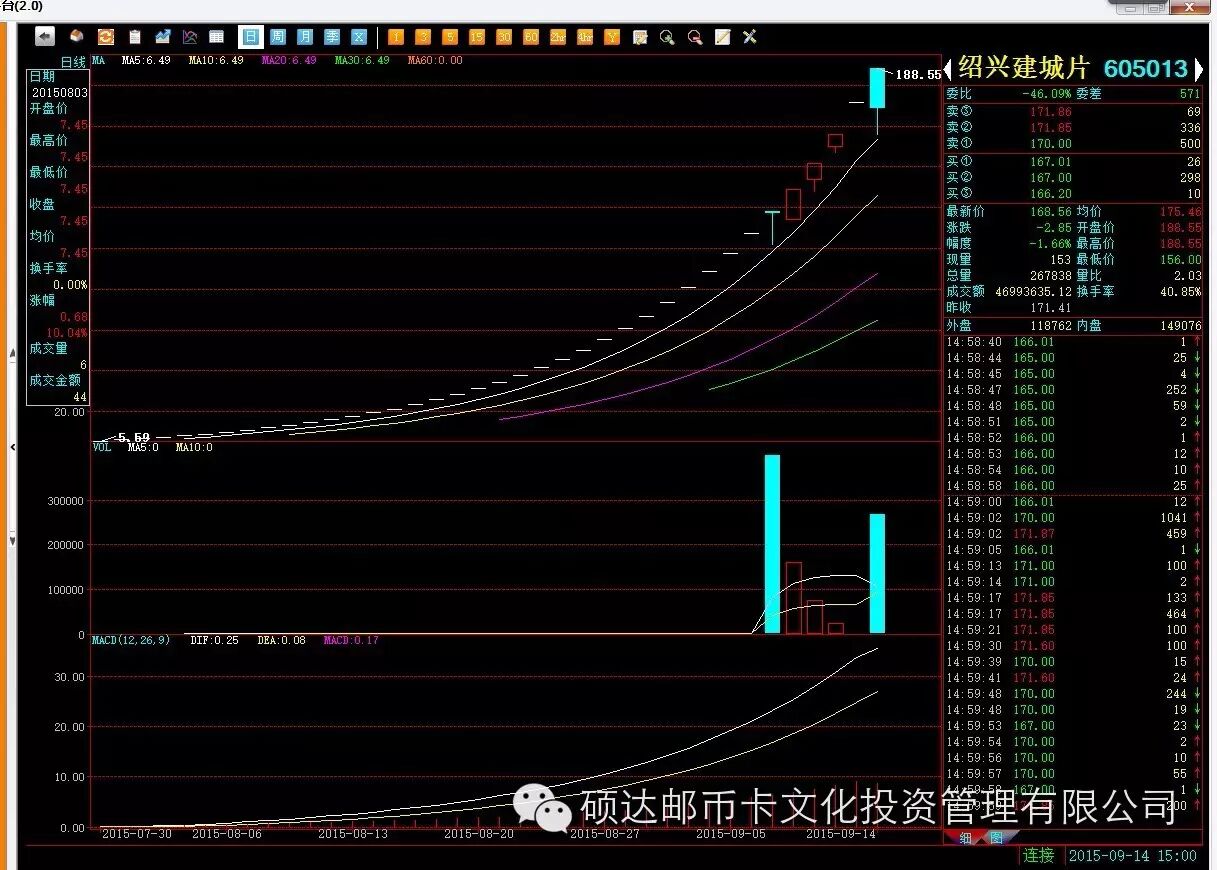The image size is (1217, 870).
Task: Select the 30-minute period button
Action: [x=504, y=37]
